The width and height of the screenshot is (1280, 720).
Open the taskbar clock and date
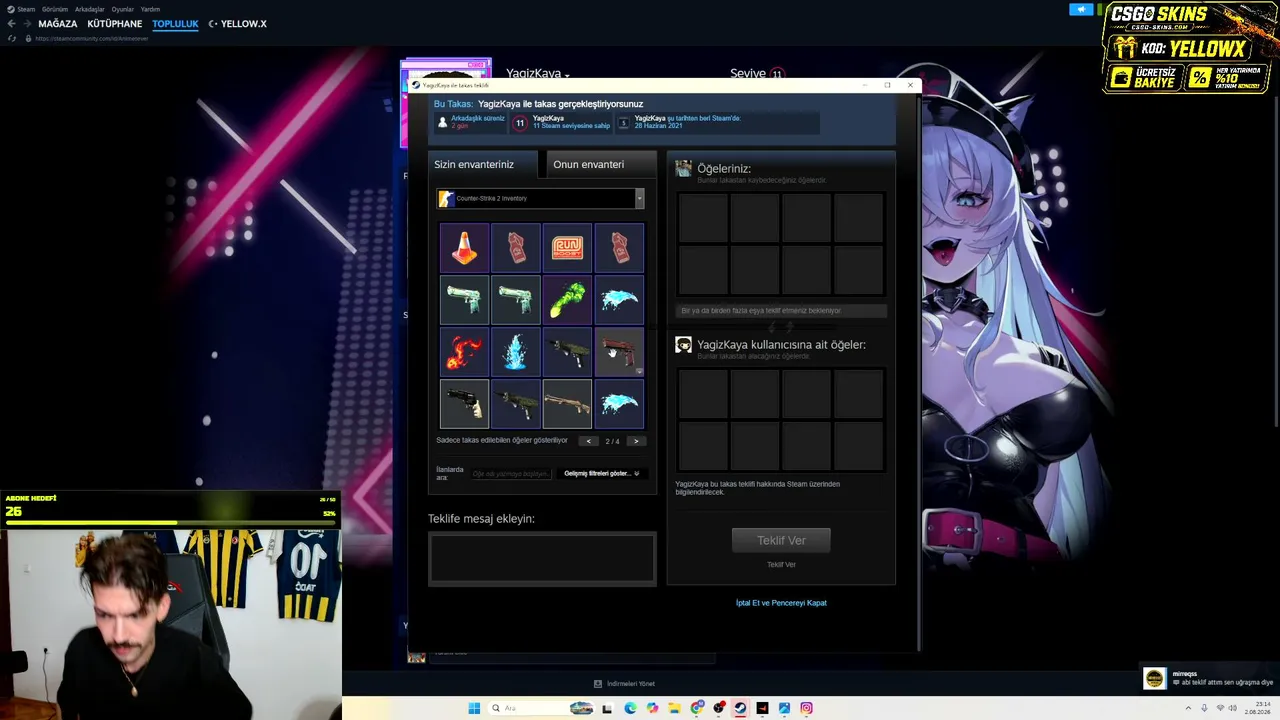1258,708
